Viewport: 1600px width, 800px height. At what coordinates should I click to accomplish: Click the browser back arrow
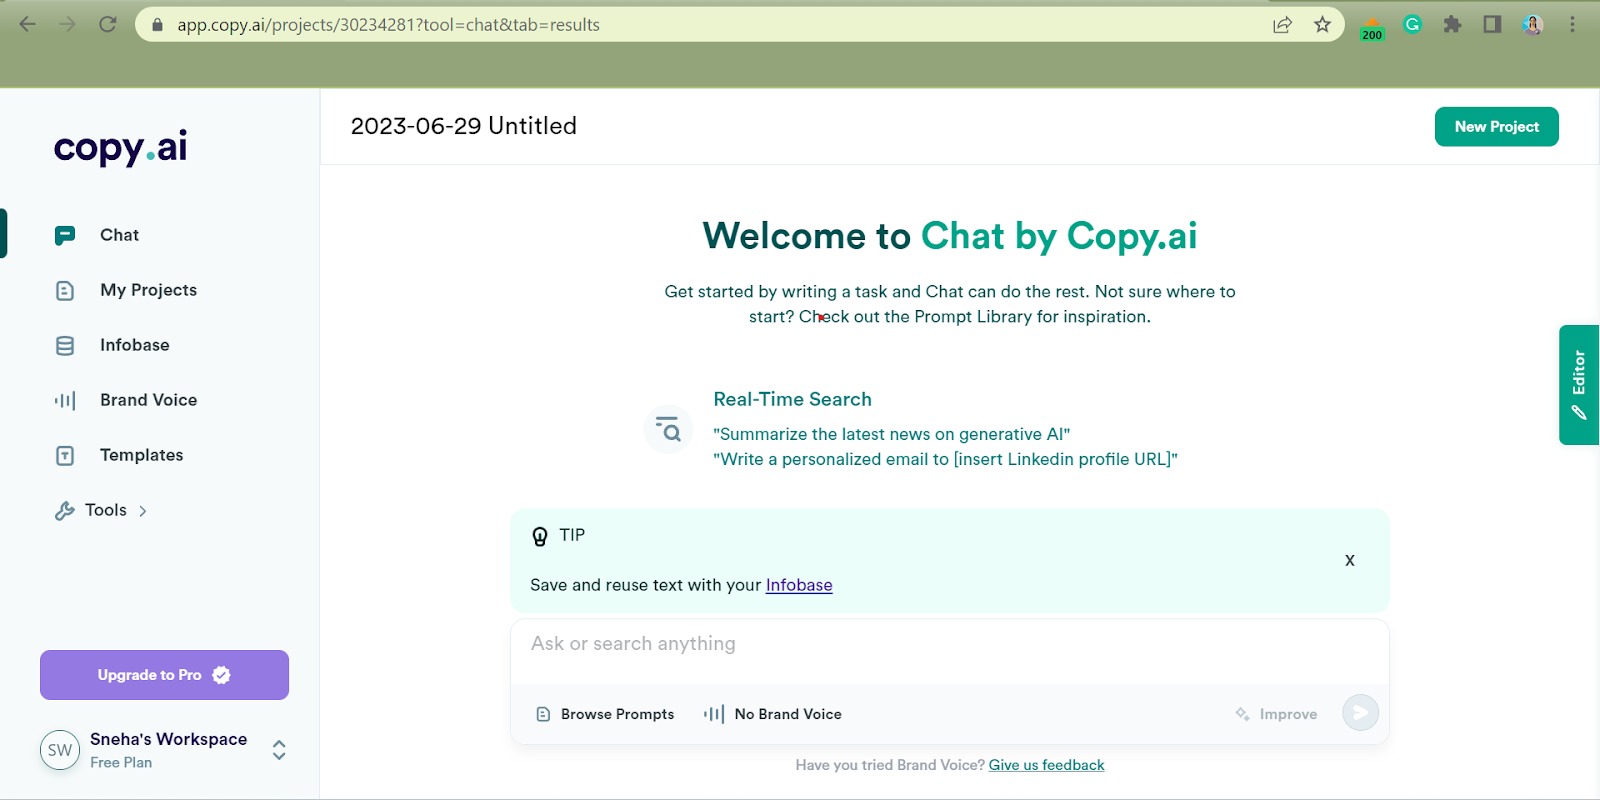pyautogui.click(x=28, y=24)
